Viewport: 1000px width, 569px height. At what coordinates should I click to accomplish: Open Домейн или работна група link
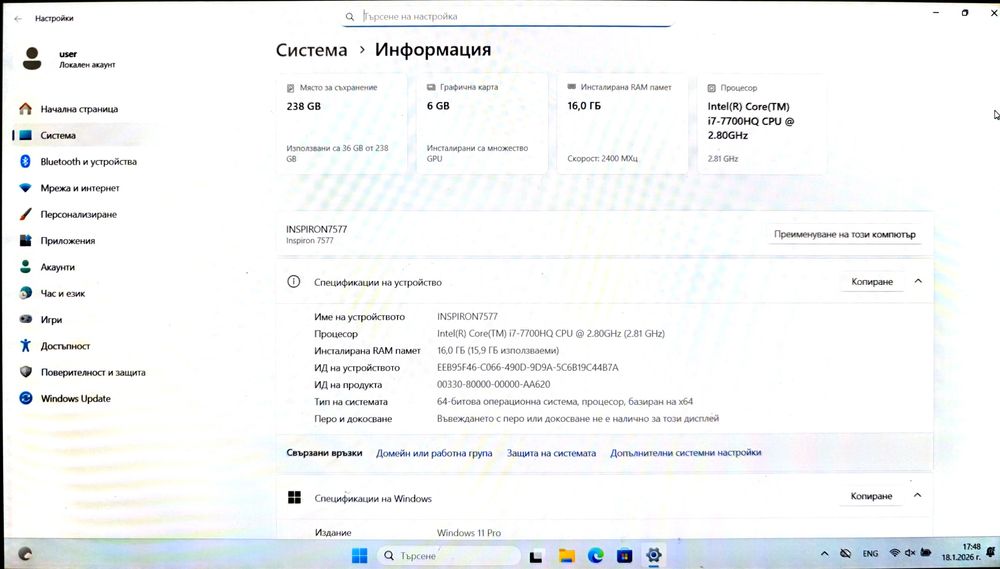(x=434, y=453)
